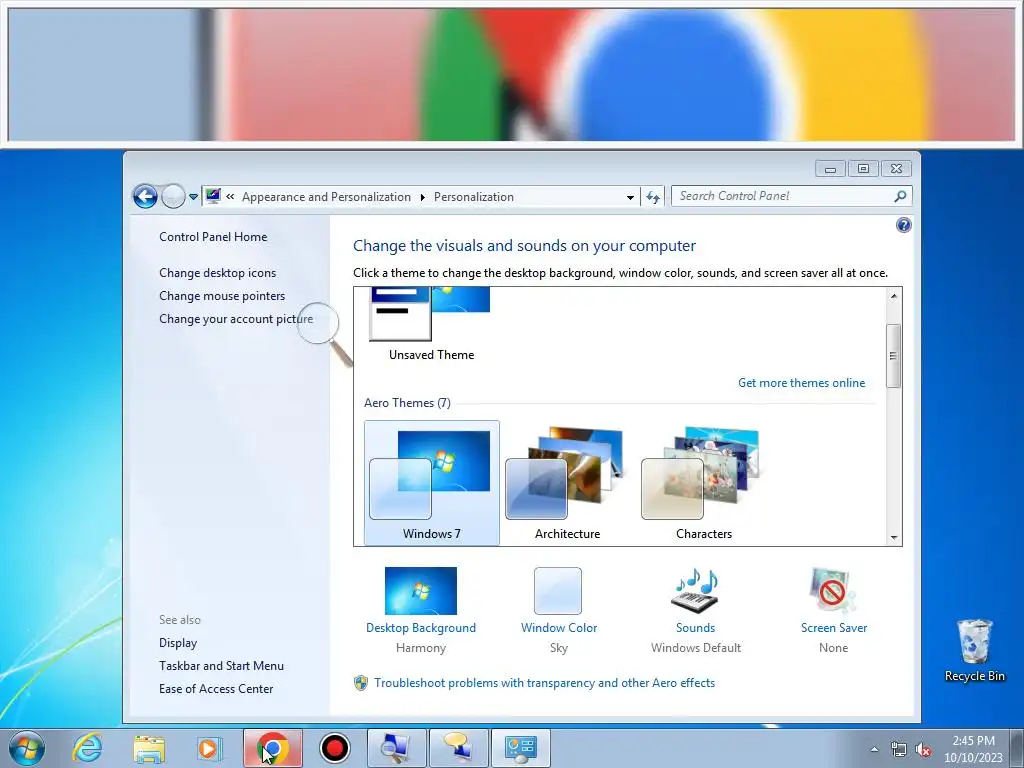Open the clock showing 2:45 PM
This screenshot has width=1024, height=768.
pyautogui.click(x=973, y=749)
